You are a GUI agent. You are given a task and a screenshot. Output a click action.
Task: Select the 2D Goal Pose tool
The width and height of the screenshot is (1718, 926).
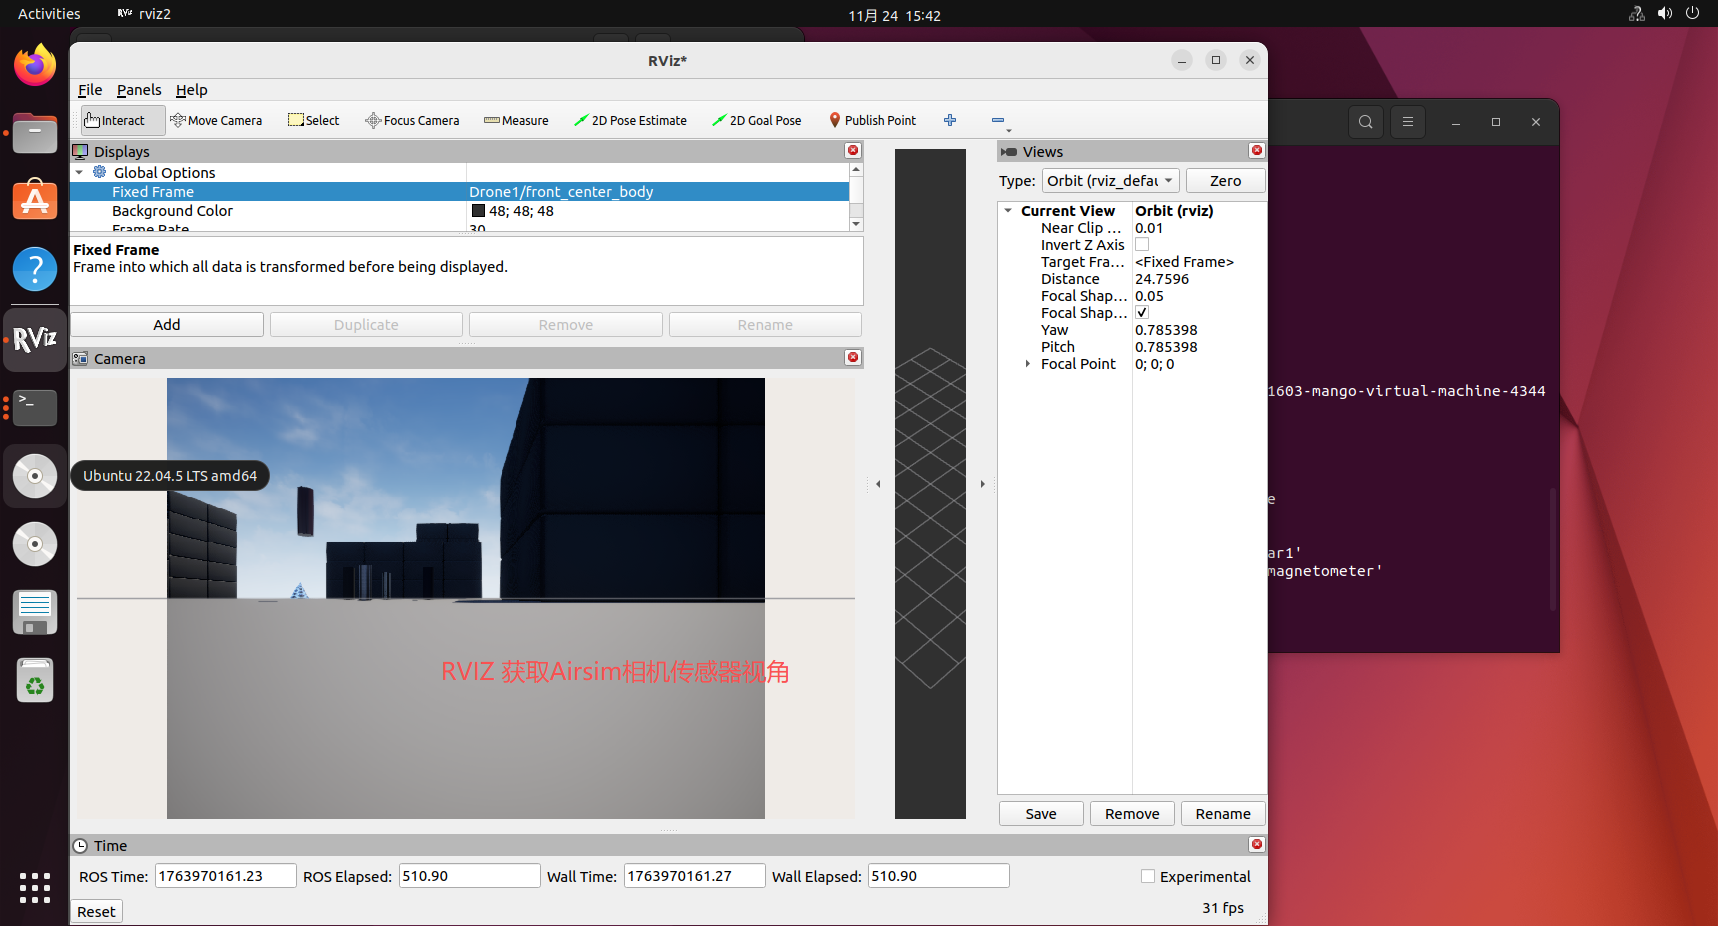tap(757, 120)
